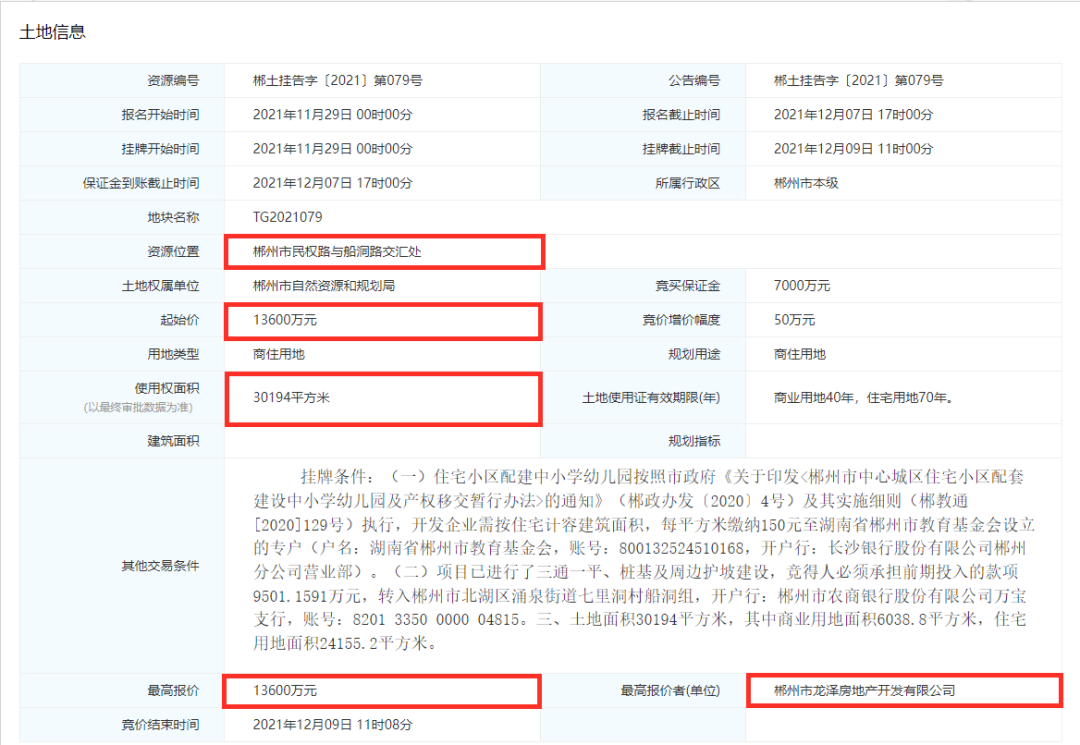Click the 规划指标 label

pos(694,441)
